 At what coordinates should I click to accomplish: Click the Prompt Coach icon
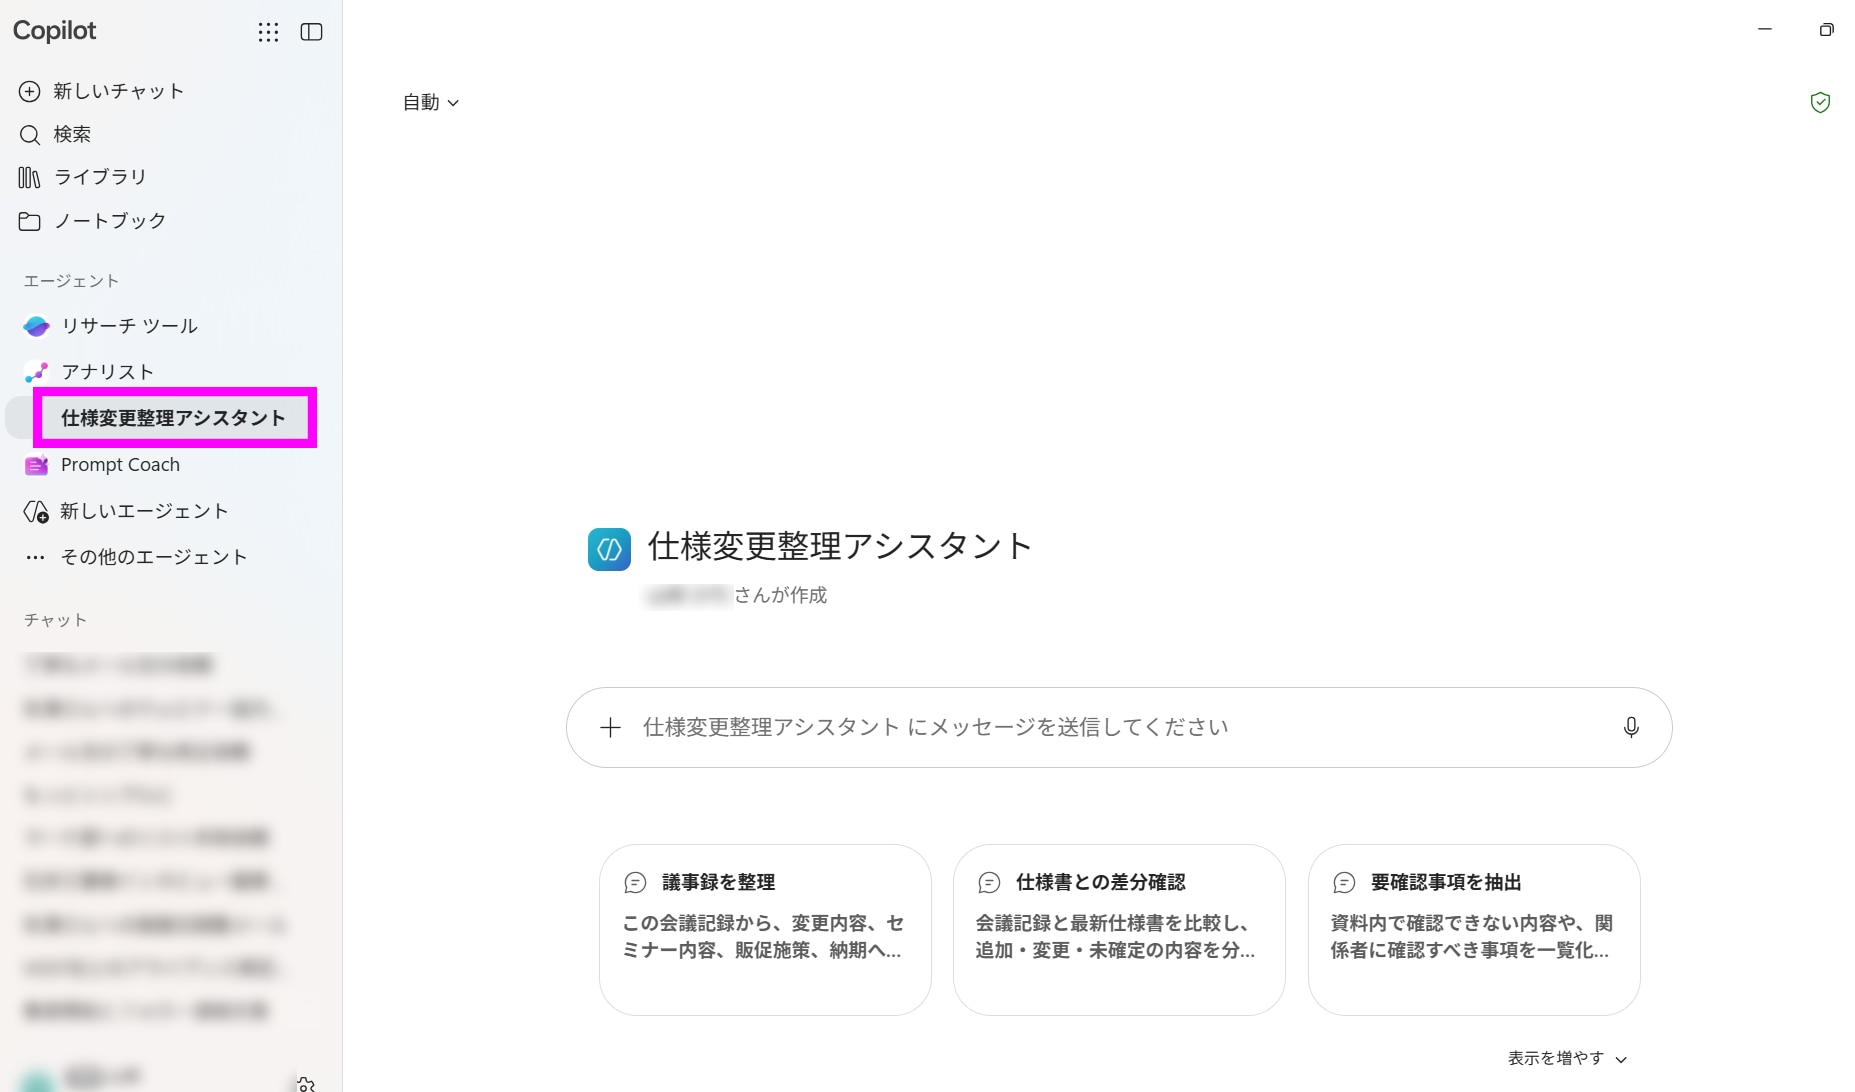(x=36, y=465)
